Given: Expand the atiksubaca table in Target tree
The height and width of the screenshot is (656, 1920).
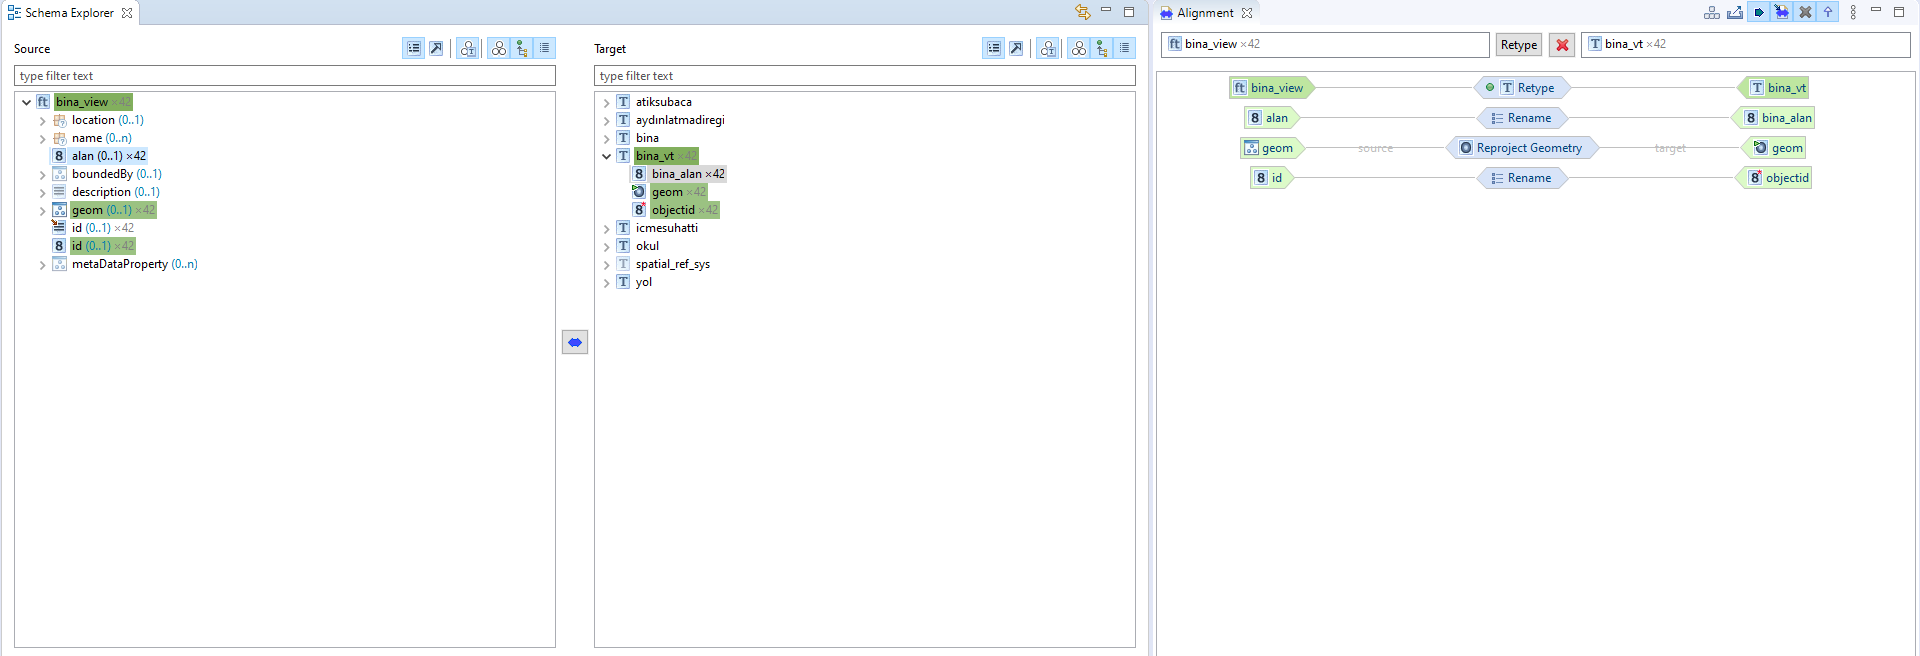Looking at the screenshot, I should pyautogui.click(x=606, y=103).
